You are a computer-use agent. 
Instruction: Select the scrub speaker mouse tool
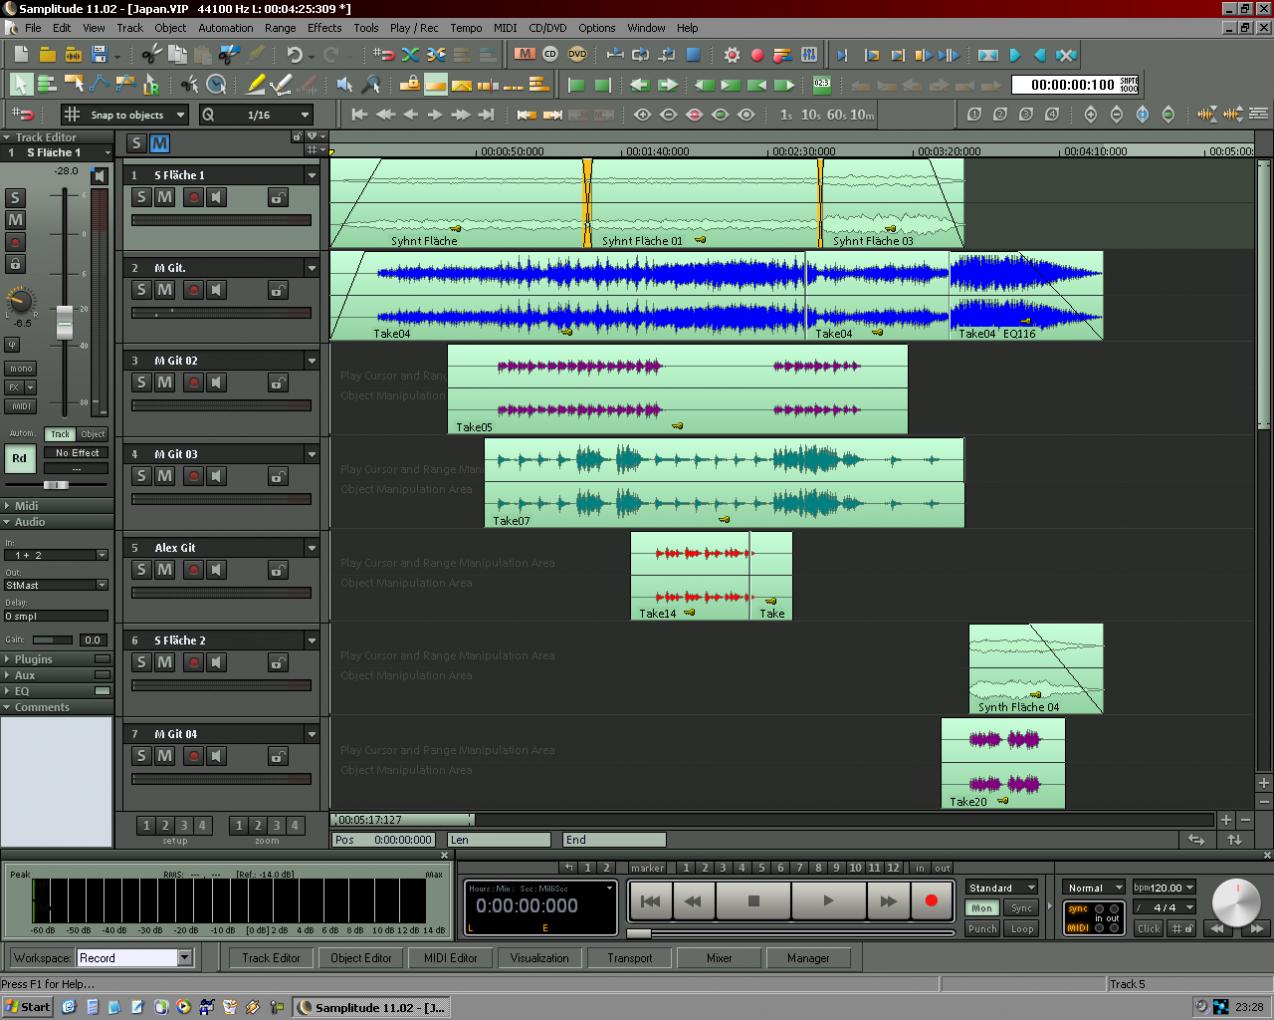tap(345, 85)
